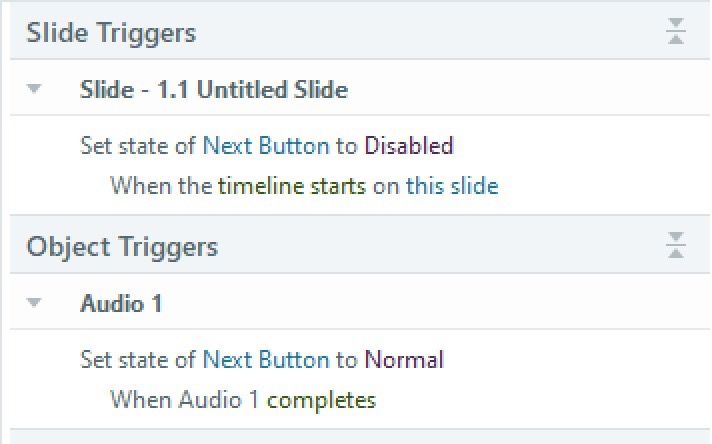712x444 pixels.
Task: Edit the completes event link
Action: point(321,400)
